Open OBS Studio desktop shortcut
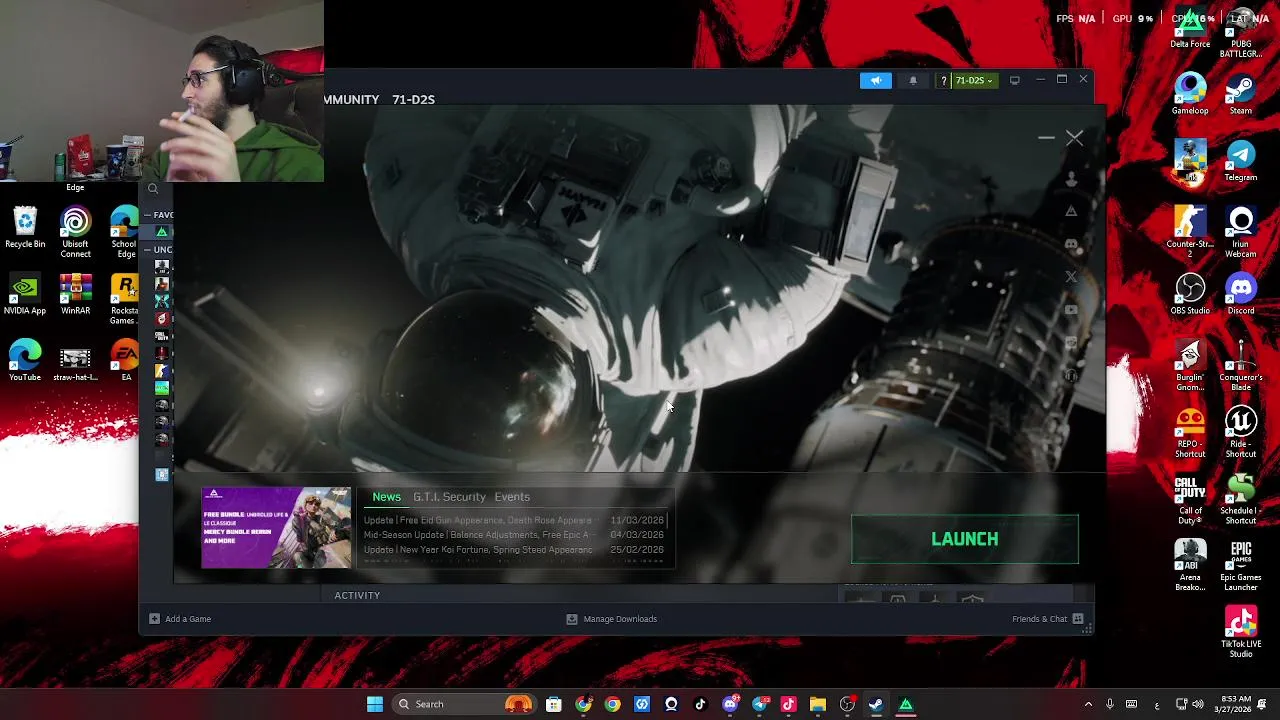The height and width of the screenshot is (720, 1280). pyautogui.click(x=1190, y=294)
